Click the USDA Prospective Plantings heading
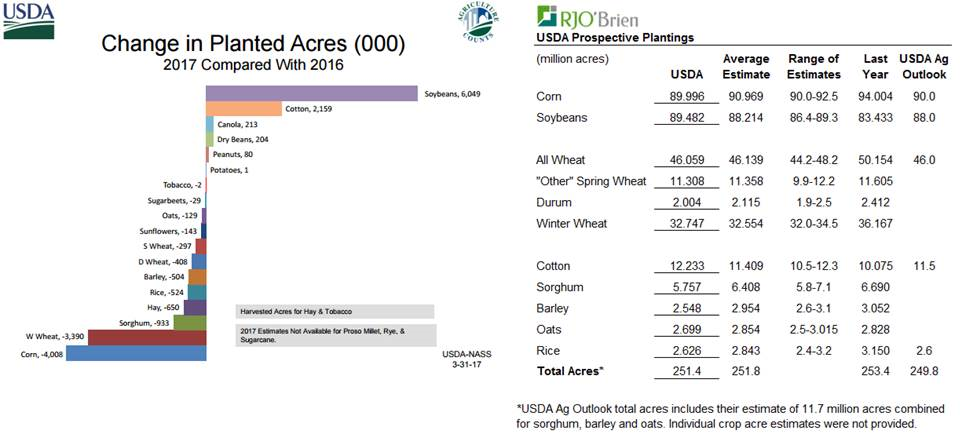The height and width of the screenshot is (445, 973). [x=615, y=37]
